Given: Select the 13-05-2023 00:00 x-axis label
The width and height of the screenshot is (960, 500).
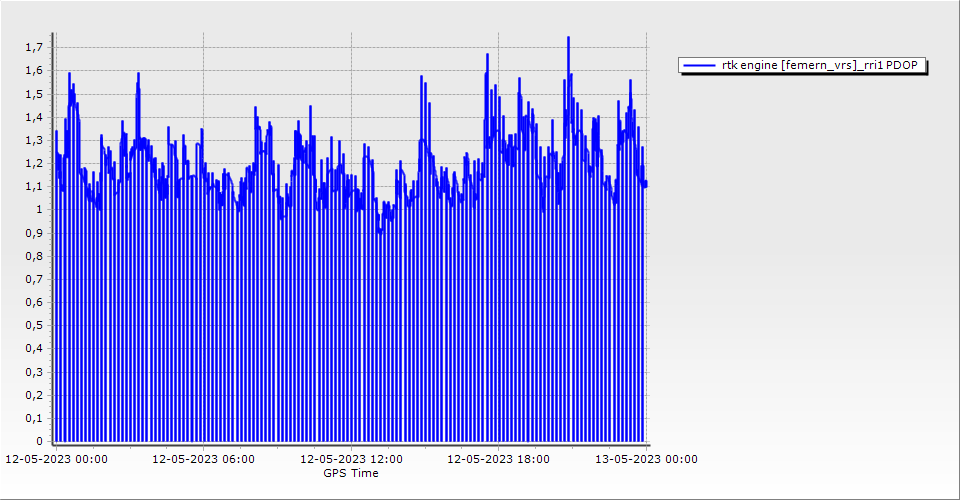Looking at the screenshot, I should click(x=646, y=460).
